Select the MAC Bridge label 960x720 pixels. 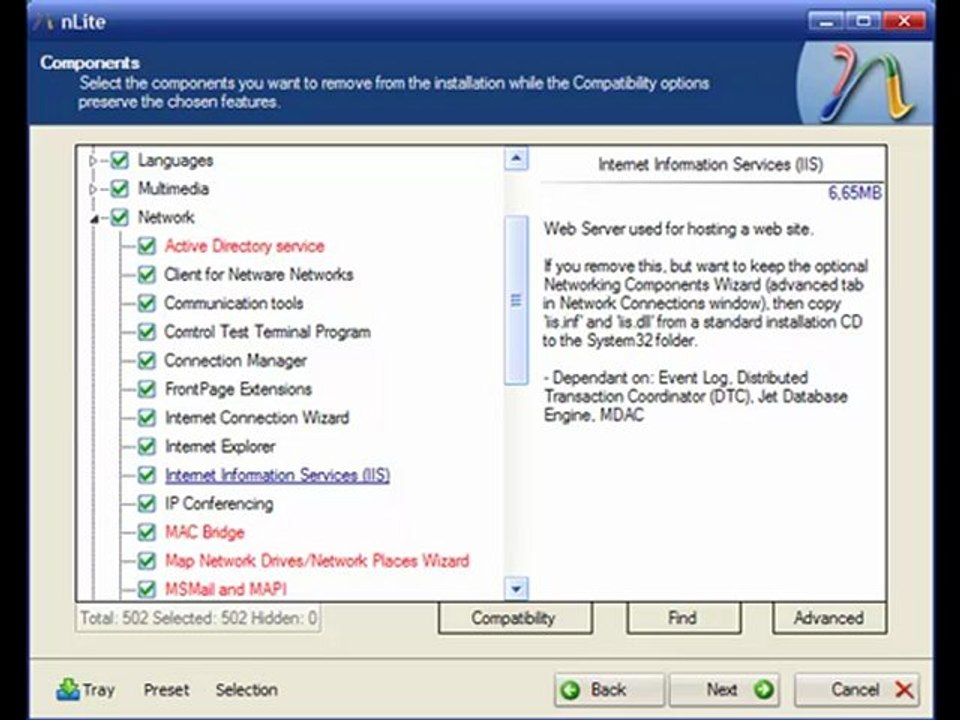[x=204, y=532]
